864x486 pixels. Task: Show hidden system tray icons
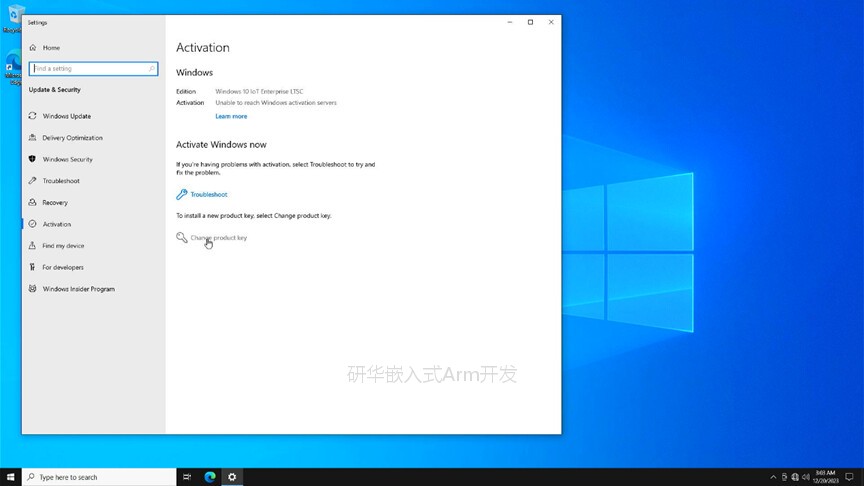pos(773,477)
